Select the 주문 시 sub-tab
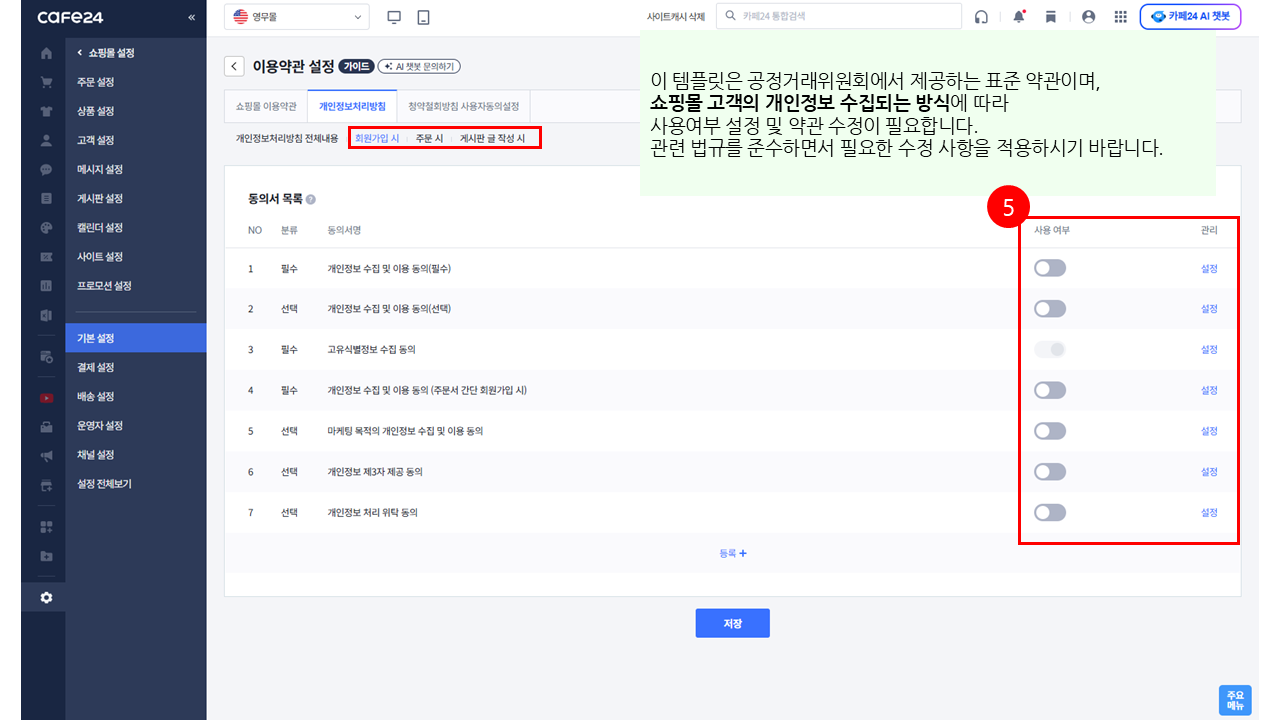The image size is (1280, 720). pyautogui.click(x=430, y=139)
